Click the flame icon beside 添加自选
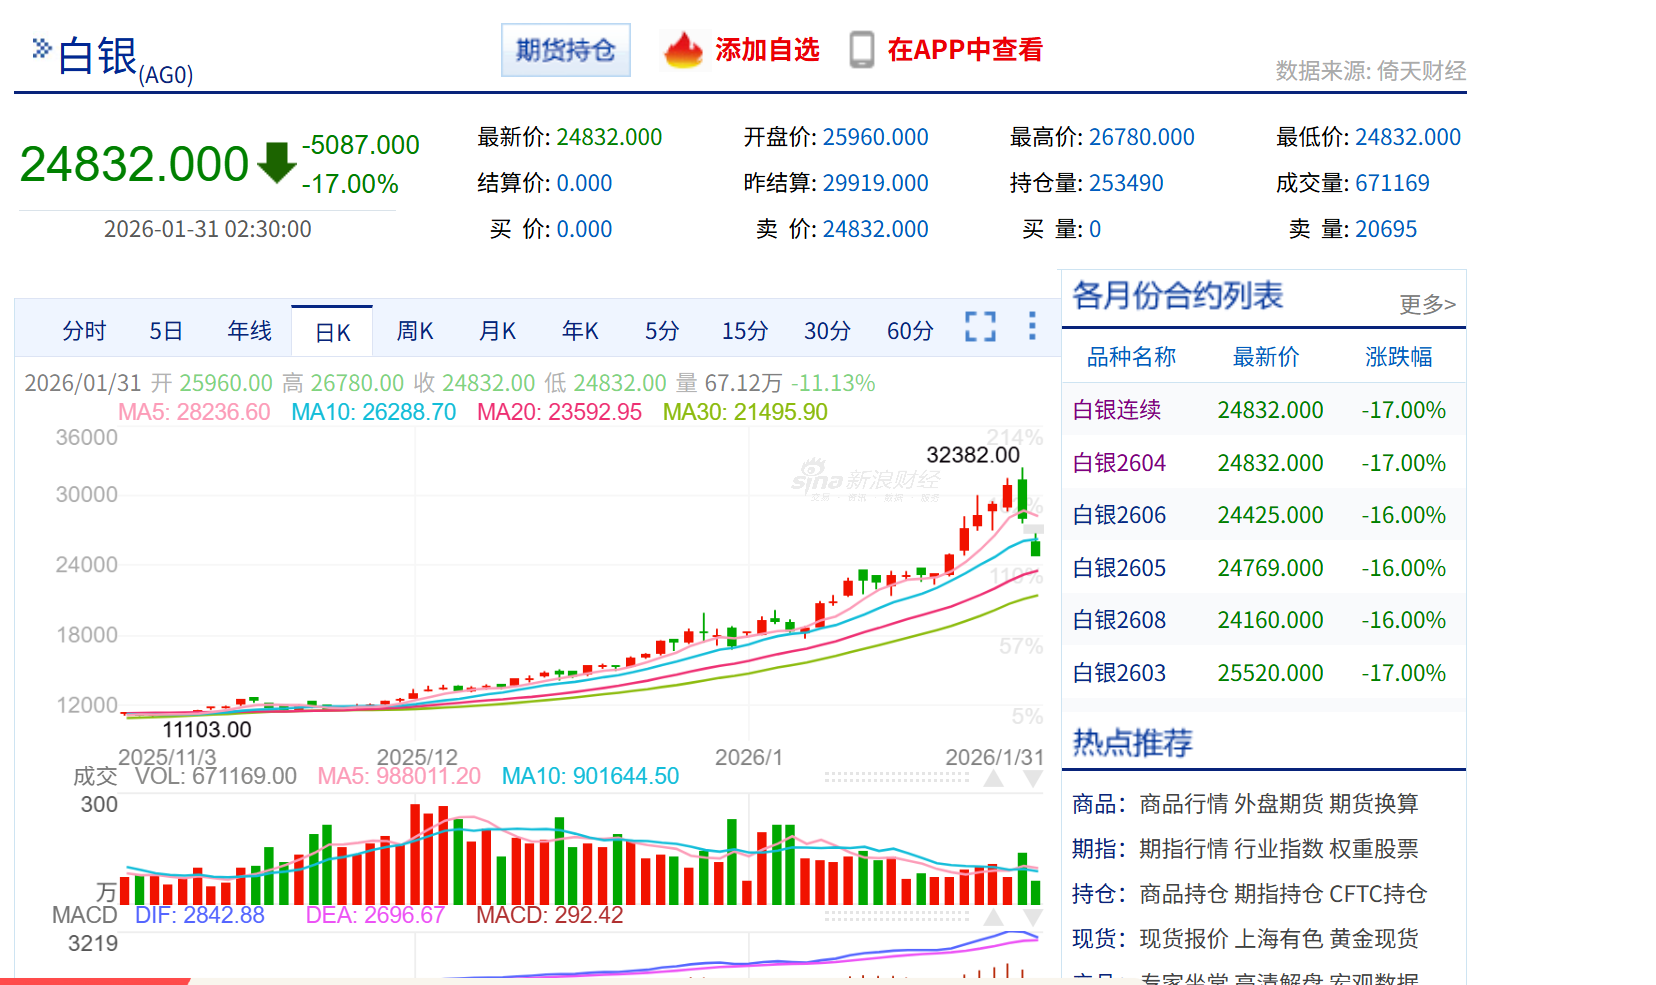The height and width of the screenshot is (985, 1656). [684, 50]
